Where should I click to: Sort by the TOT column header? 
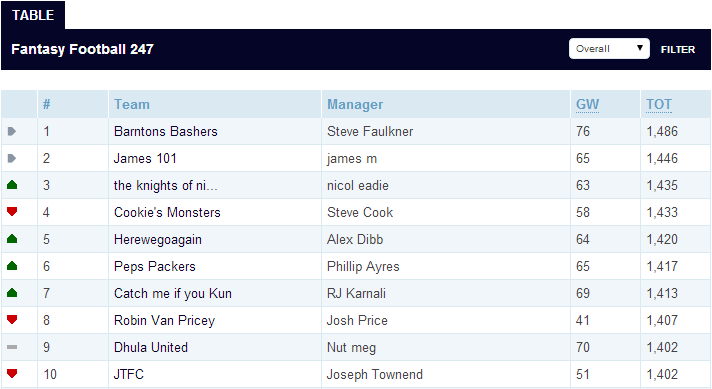pyautogui.click(x=658, y=104)
